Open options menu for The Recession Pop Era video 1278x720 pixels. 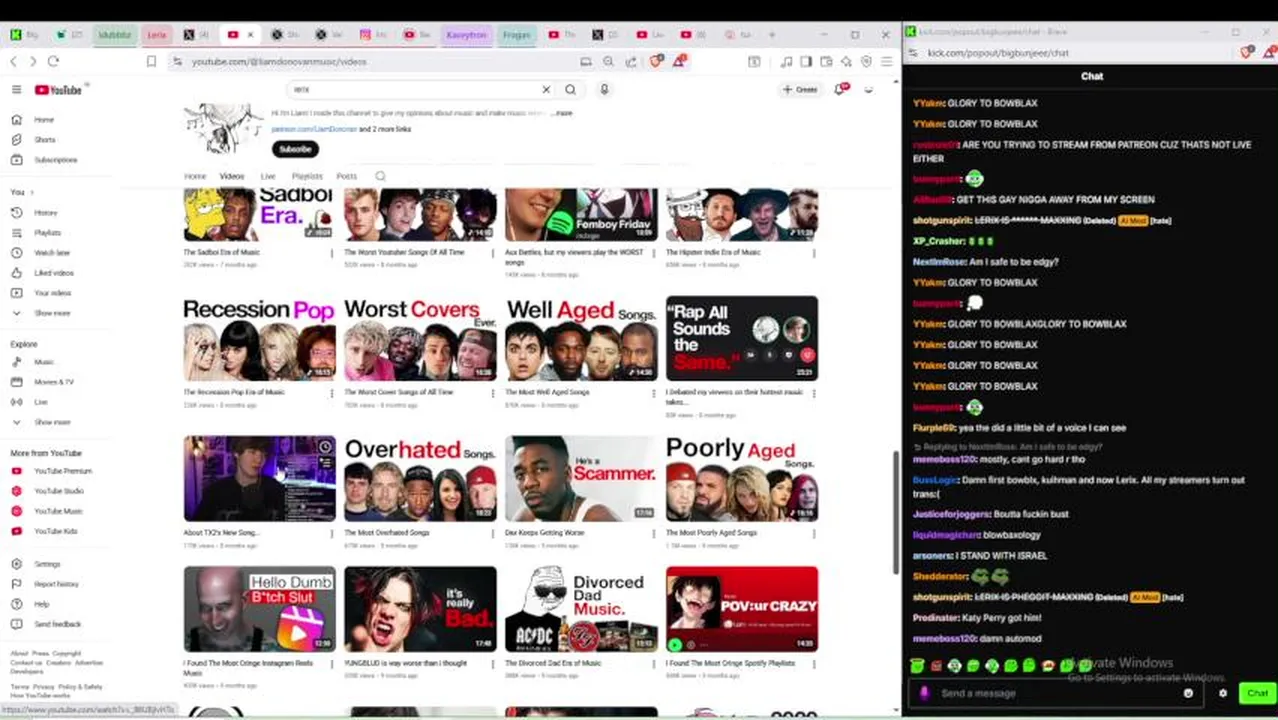tap(331, 393)
